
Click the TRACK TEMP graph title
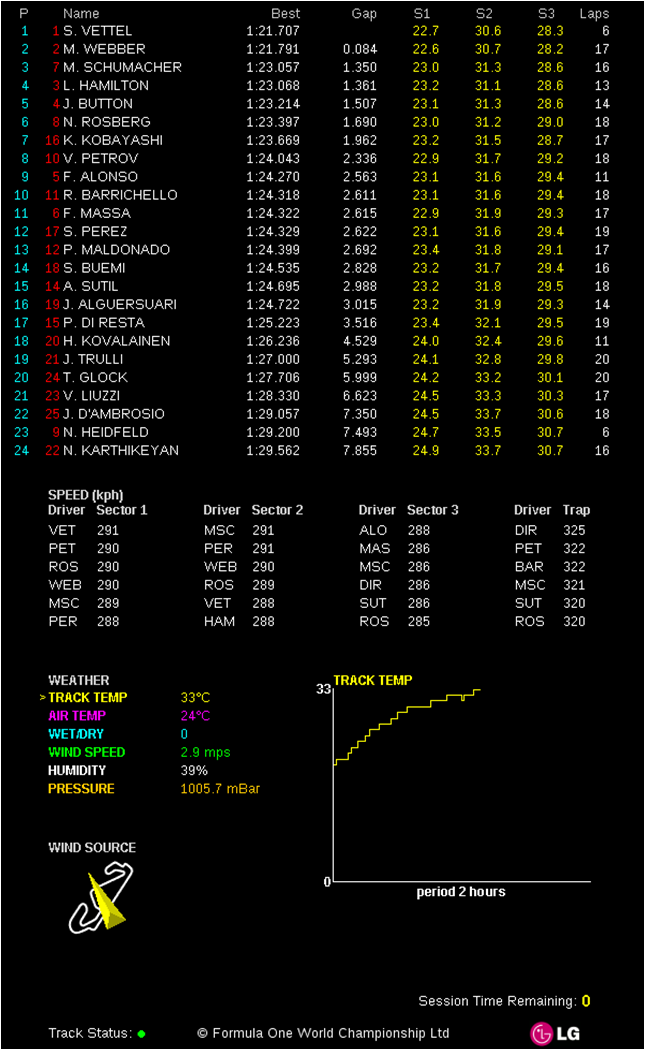(x=373, y=680)
